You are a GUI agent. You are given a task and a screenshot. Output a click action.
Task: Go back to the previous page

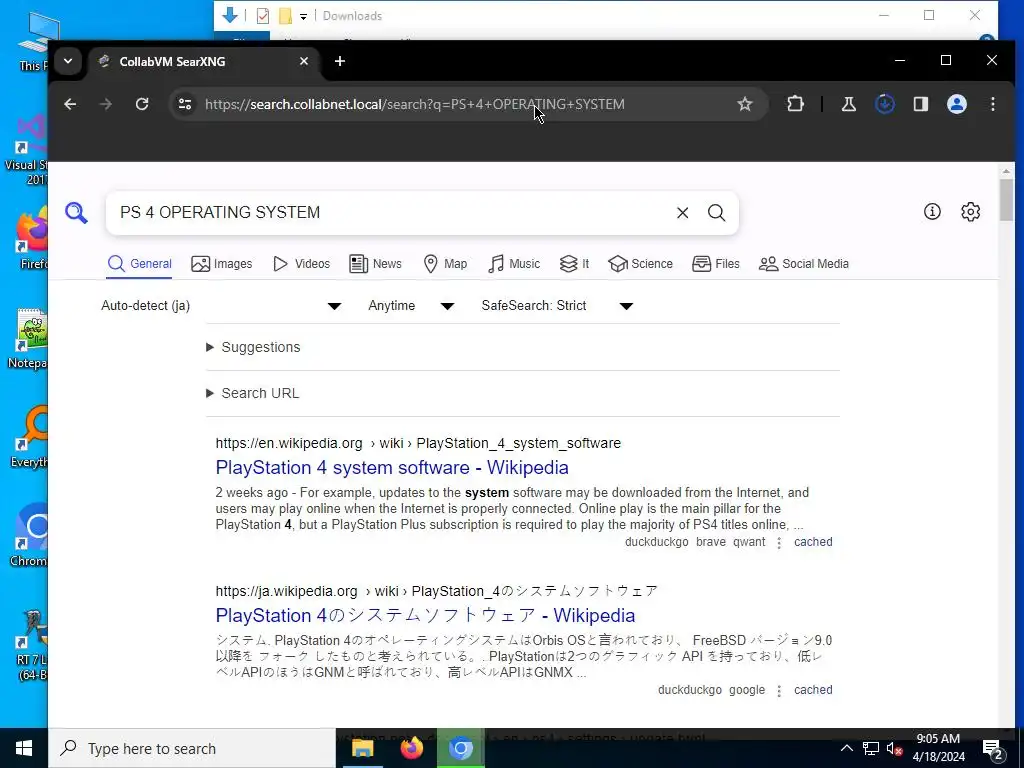click(70, 104)
